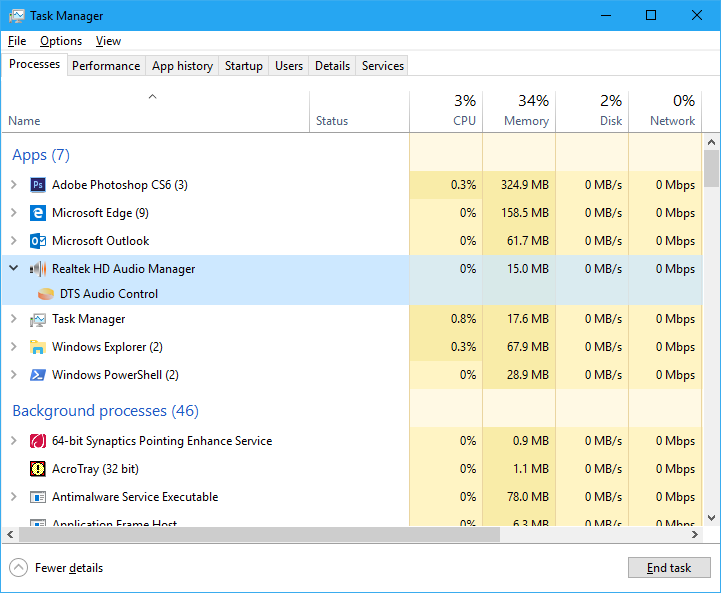The height and width of the screenshot is (593, 721).
Task: Click the DTS Audio Control icon
Action: coord(46,294)
